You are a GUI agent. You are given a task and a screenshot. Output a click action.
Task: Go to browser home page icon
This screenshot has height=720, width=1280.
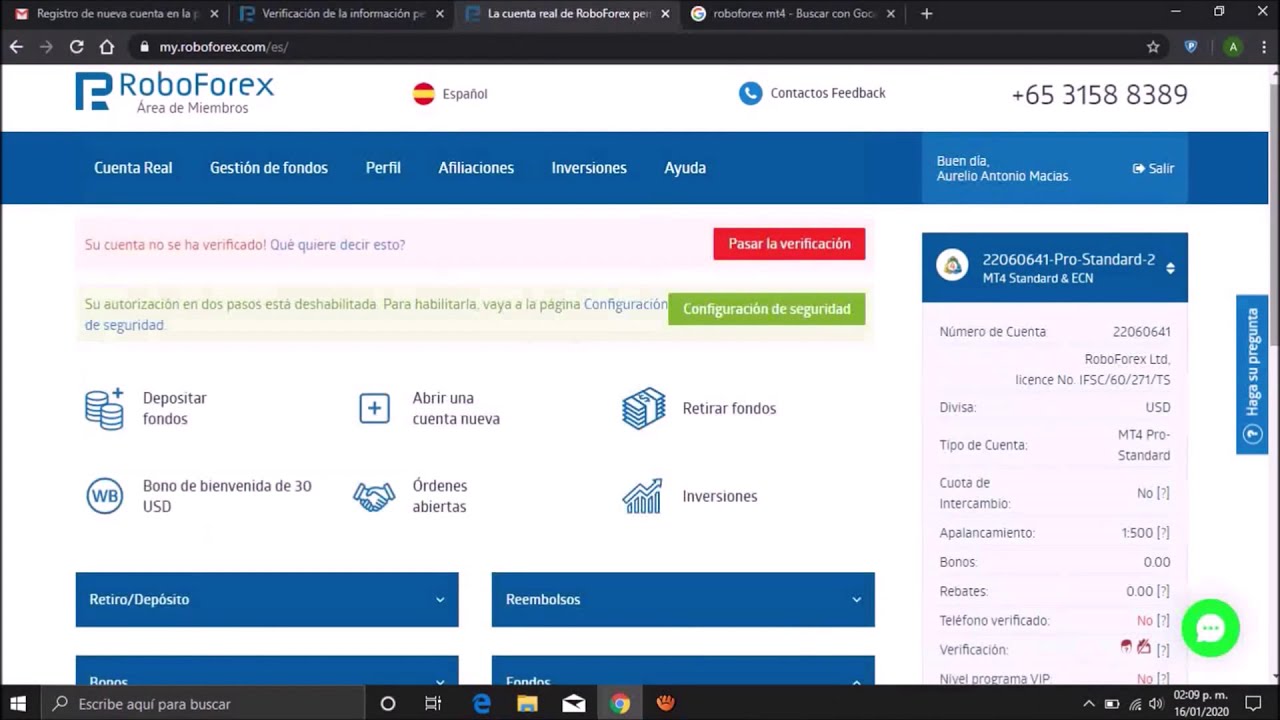(107, 47)
